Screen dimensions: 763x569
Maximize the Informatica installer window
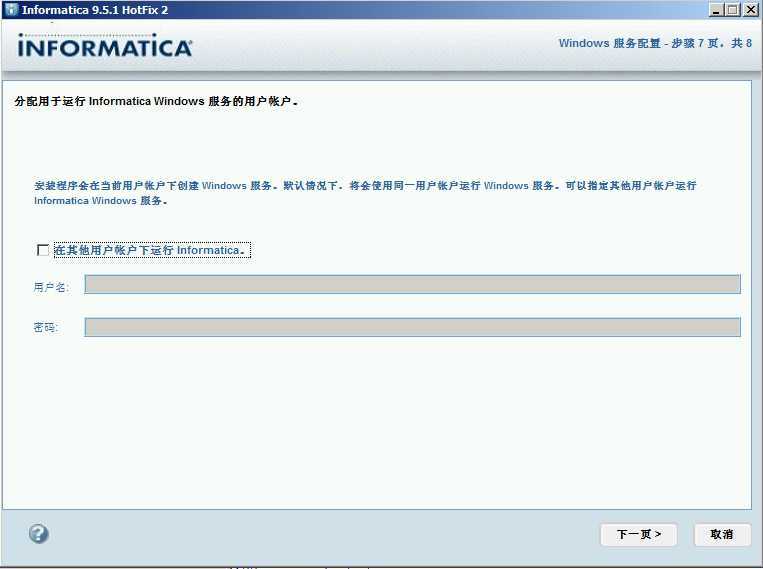click(732, 10)
